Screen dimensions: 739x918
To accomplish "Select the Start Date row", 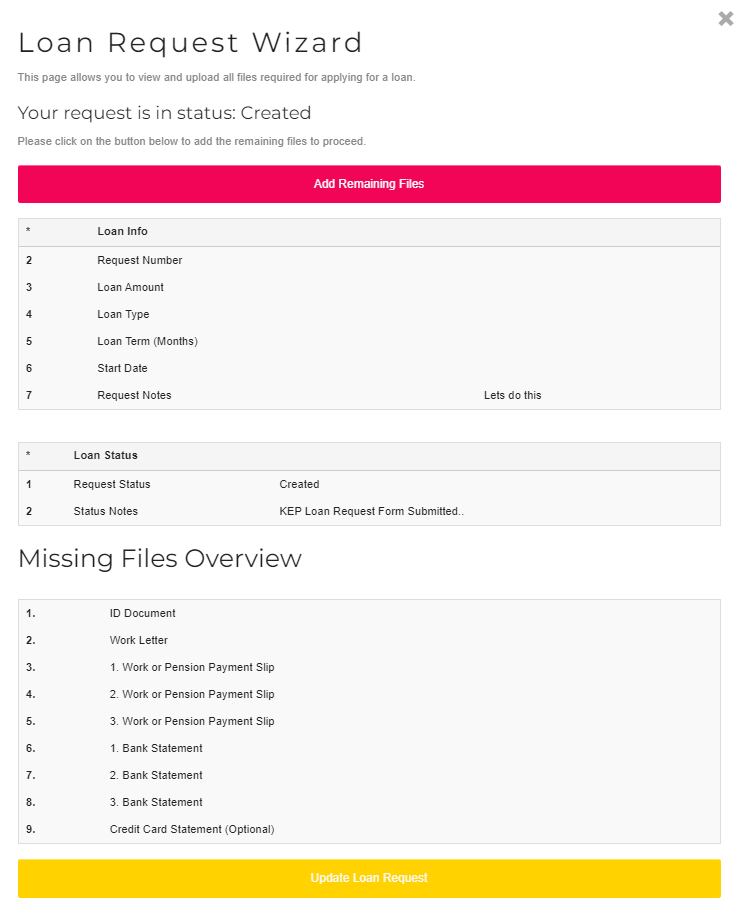I will pos(122,368).
